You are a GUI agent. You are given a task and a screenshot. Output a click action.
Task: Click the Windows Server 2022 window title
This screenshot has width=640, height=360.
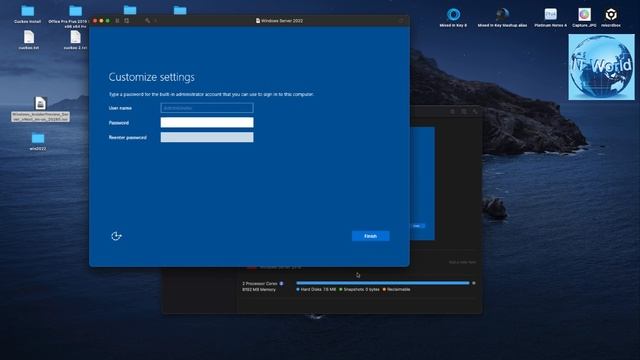[282, 20]
